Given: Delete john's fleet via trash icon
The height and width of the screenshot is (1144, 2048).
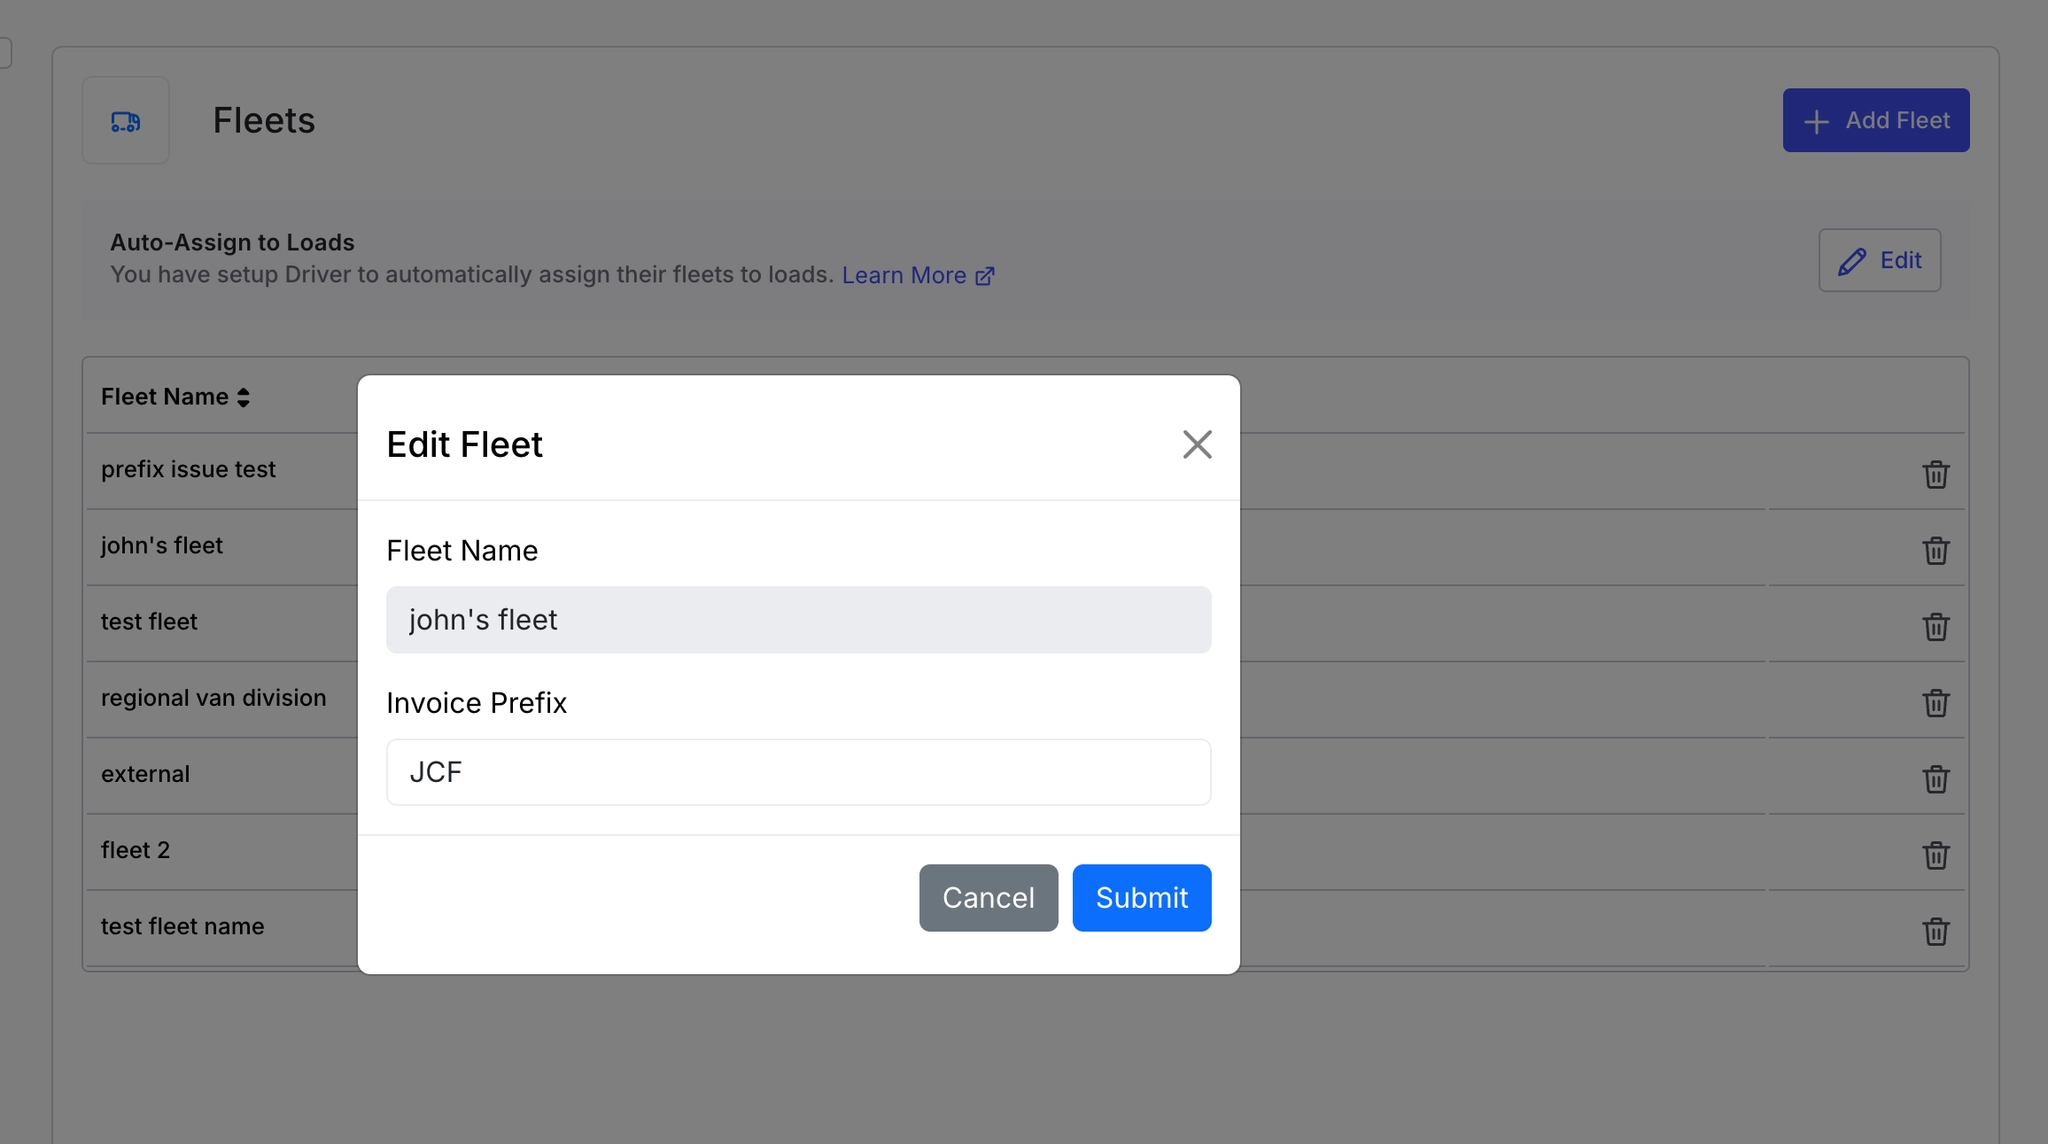Looking at the screenshot, I should tap(1936, 550).
